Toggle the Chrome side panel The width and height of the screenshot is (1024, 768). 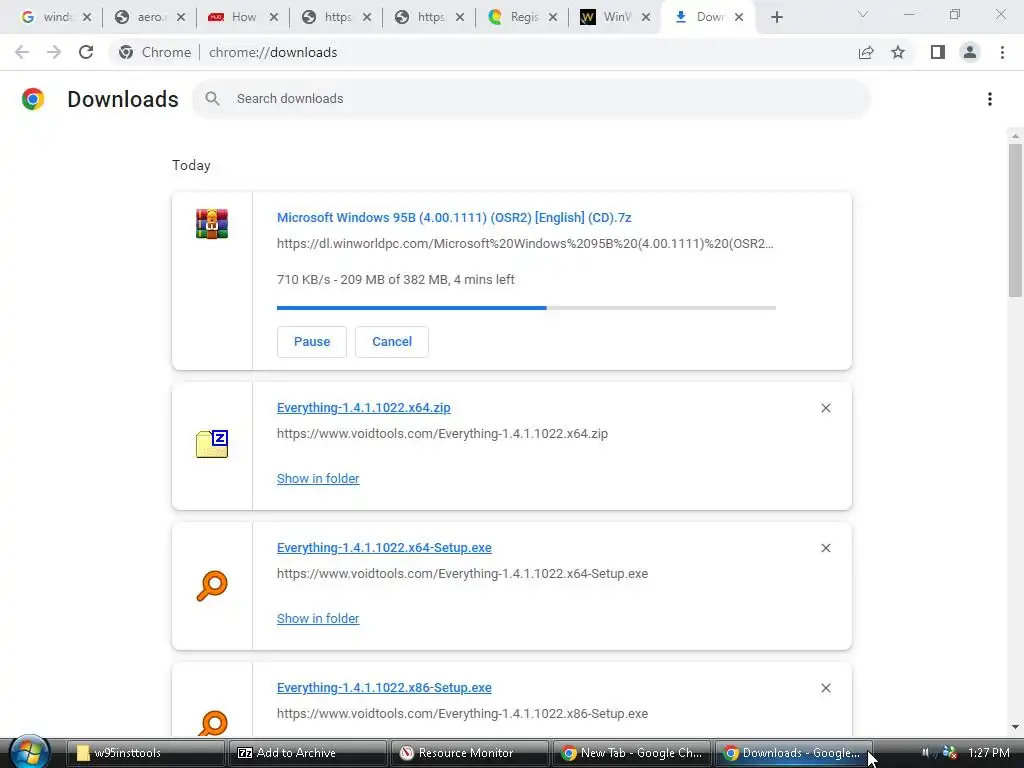[938, 52]
